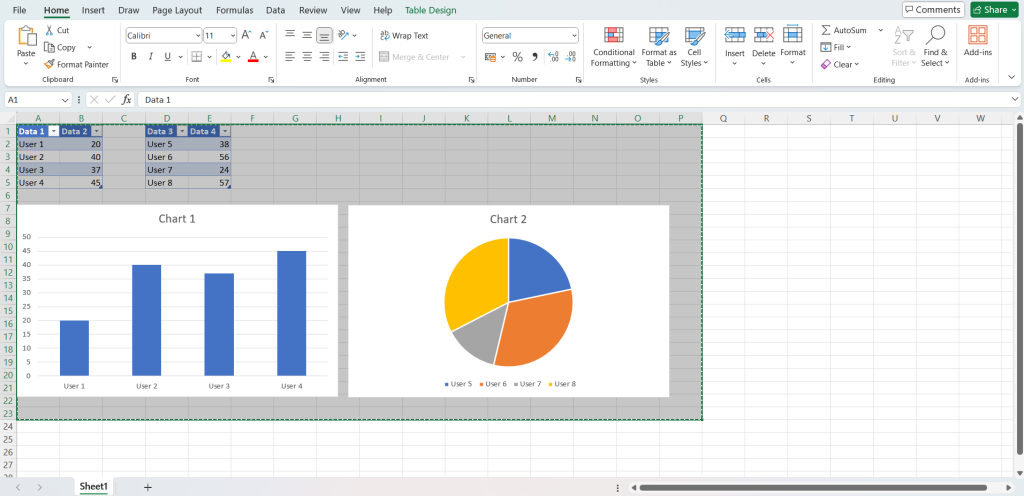Switch to the Formulas tab

pos(234,10)
